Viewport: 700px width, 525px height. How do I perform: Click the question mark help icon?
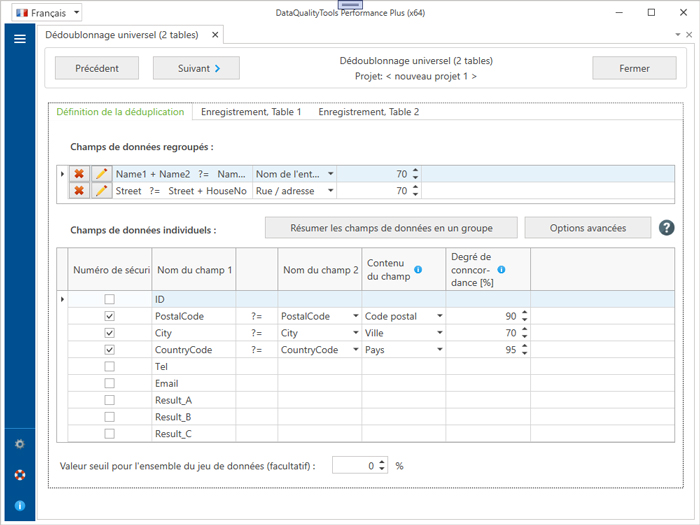coord(668,228)
